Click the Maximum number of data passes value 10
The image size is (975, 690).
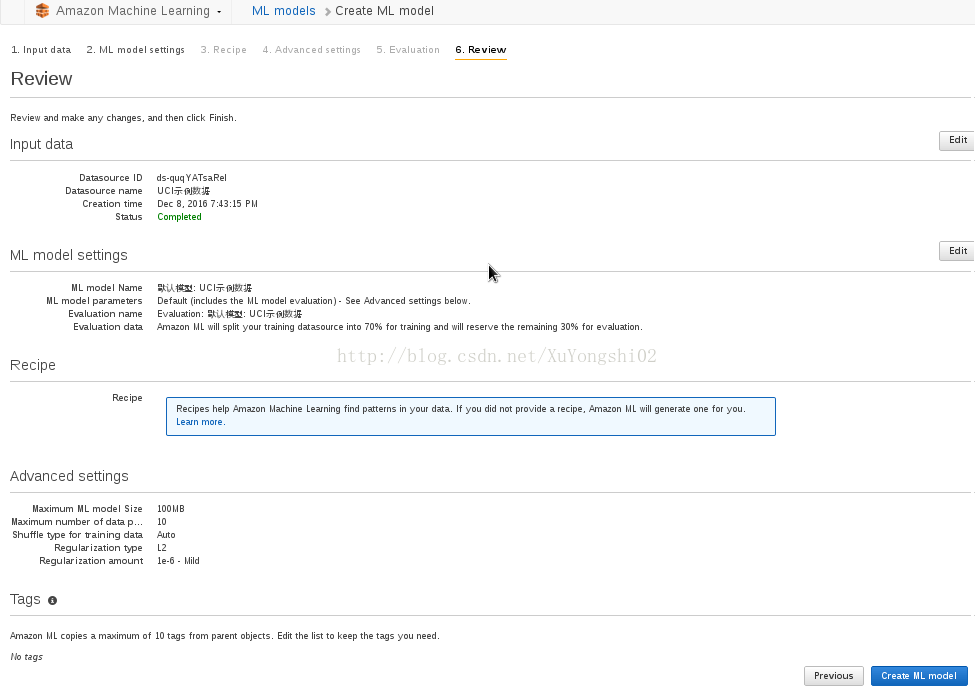(162, 522)
